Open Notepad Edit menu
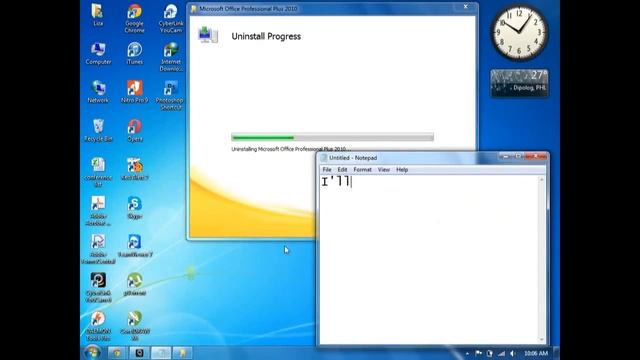This screenshot has width=640, height=360. 342,169
